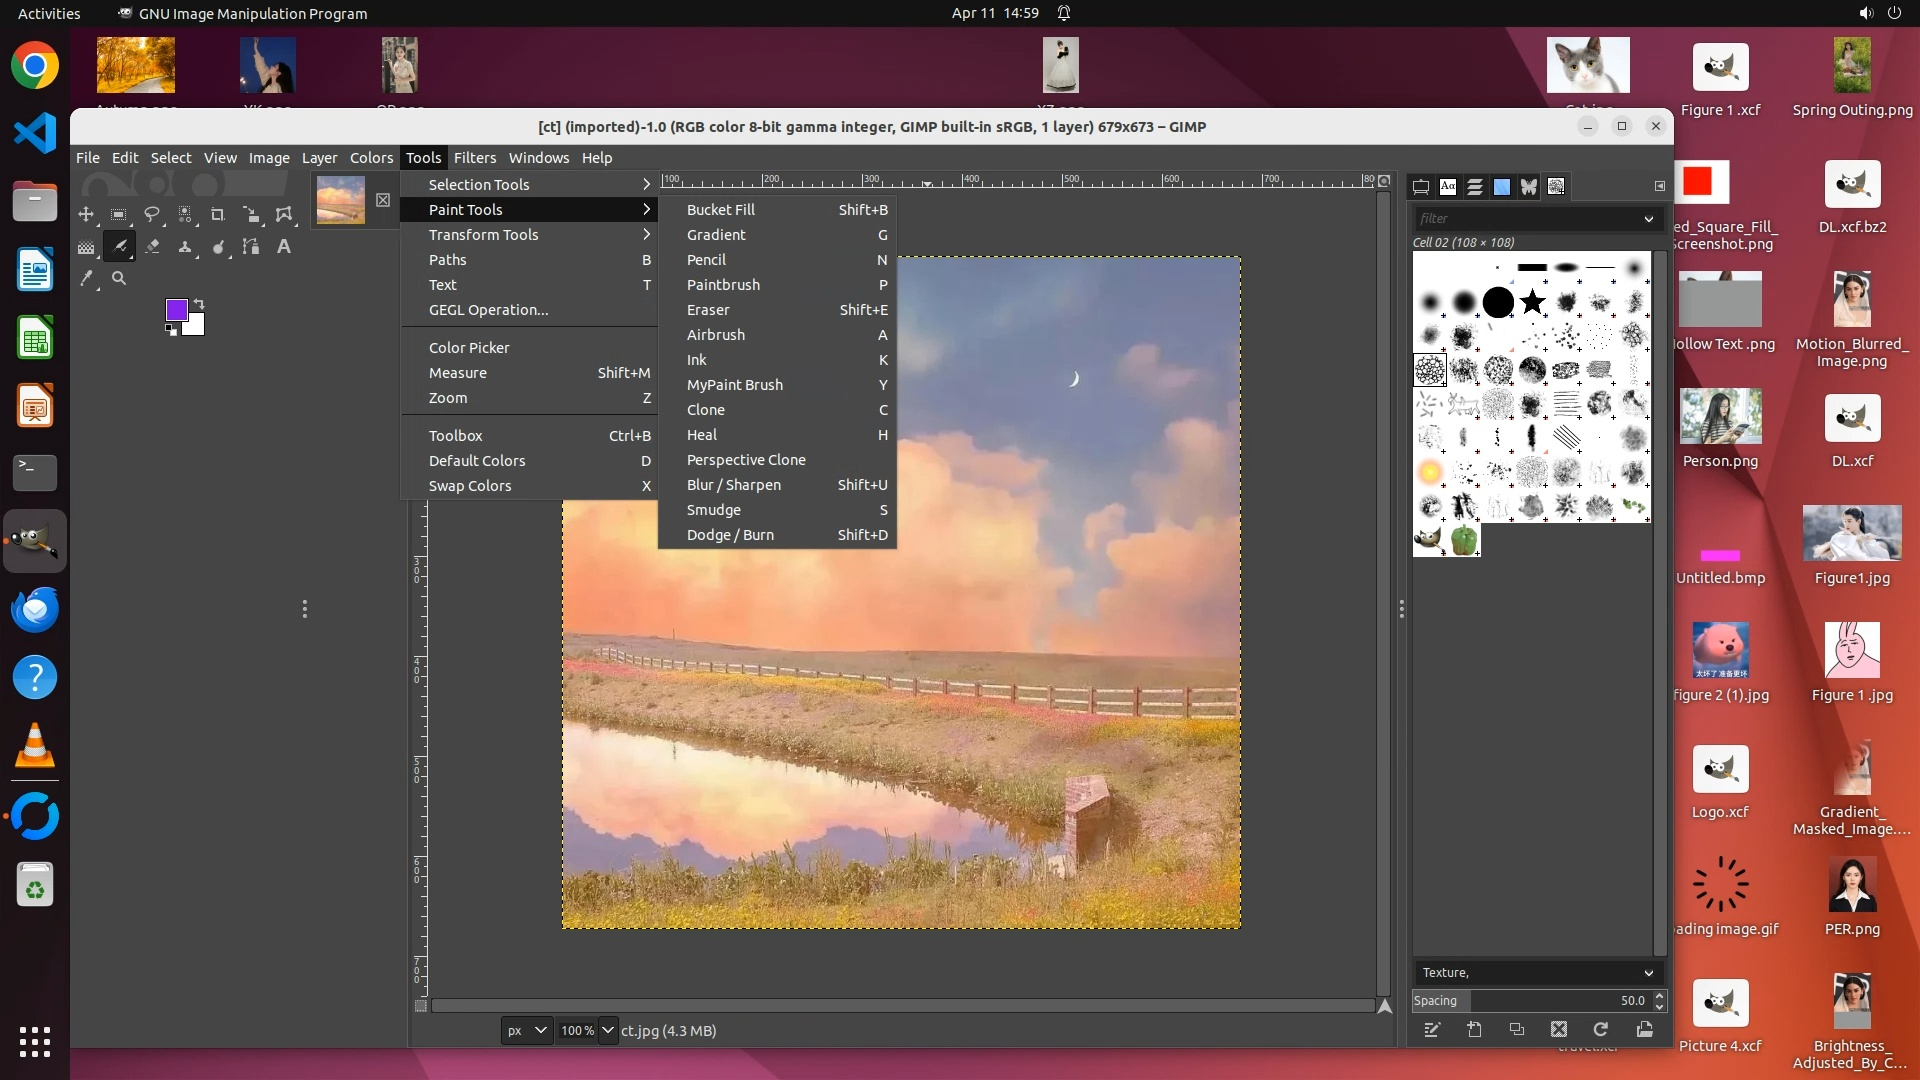Select the Eraser tool in toolbox
Viewport: 1920px width, 1080px height.
click(x=152, y=246)
